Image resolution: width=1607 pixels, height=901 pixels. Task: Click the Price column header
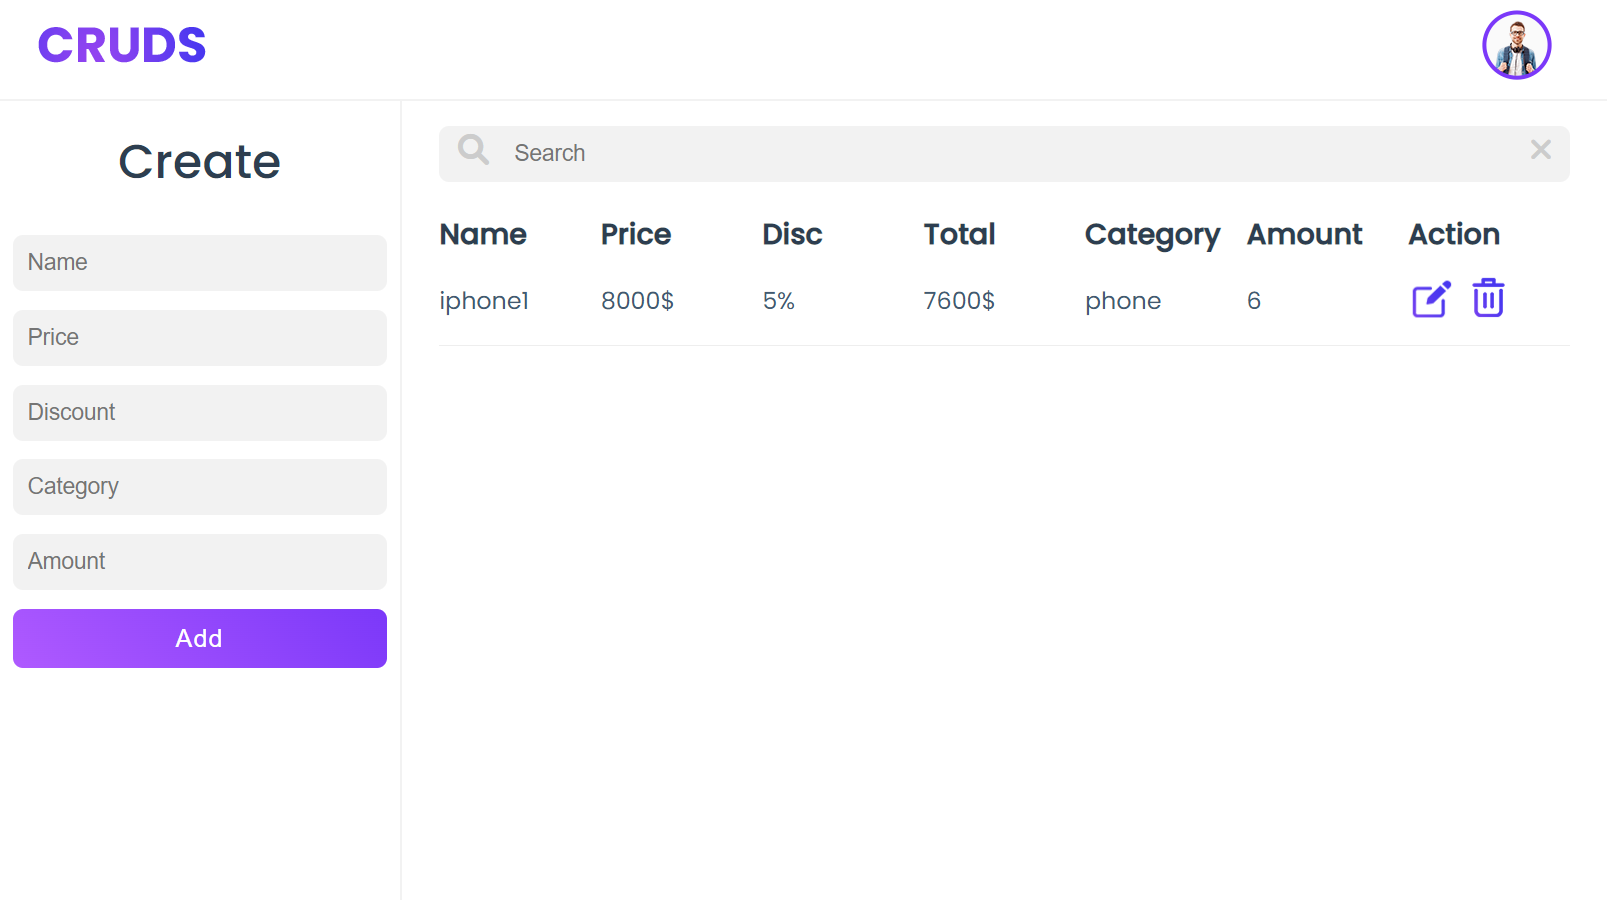636,234
